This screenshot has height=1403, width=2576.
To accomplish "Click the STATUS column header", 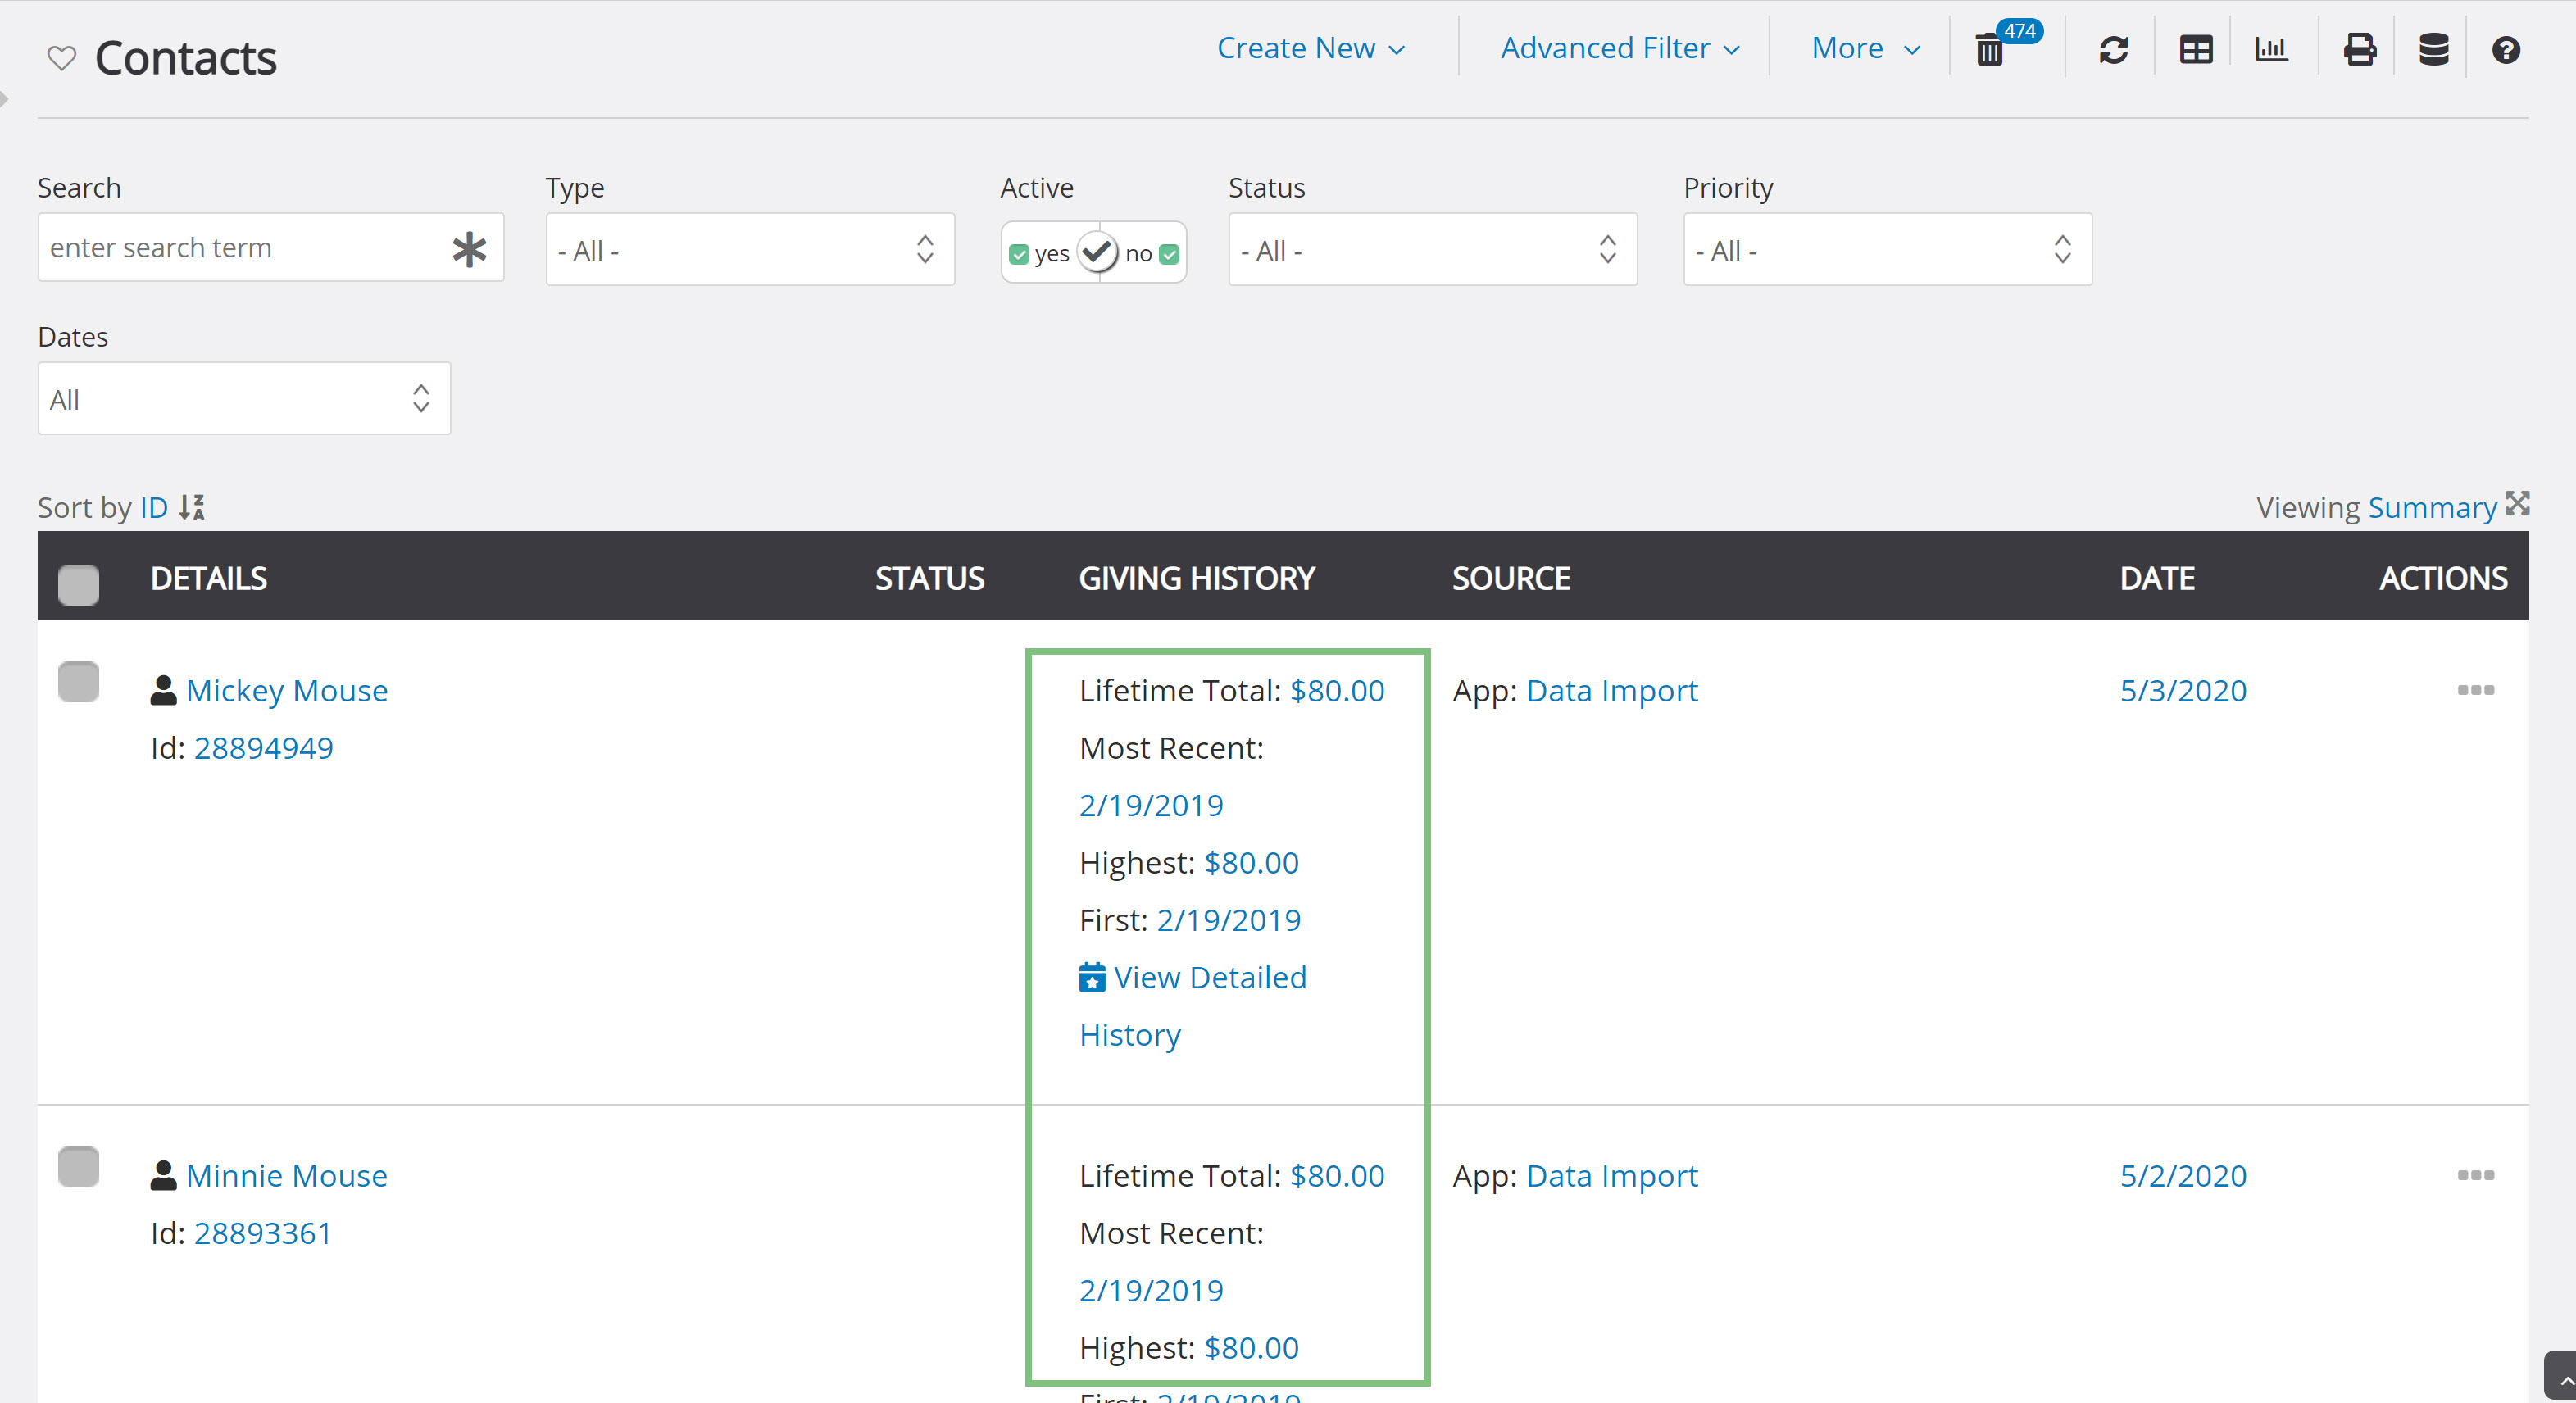I will [930, 579].
